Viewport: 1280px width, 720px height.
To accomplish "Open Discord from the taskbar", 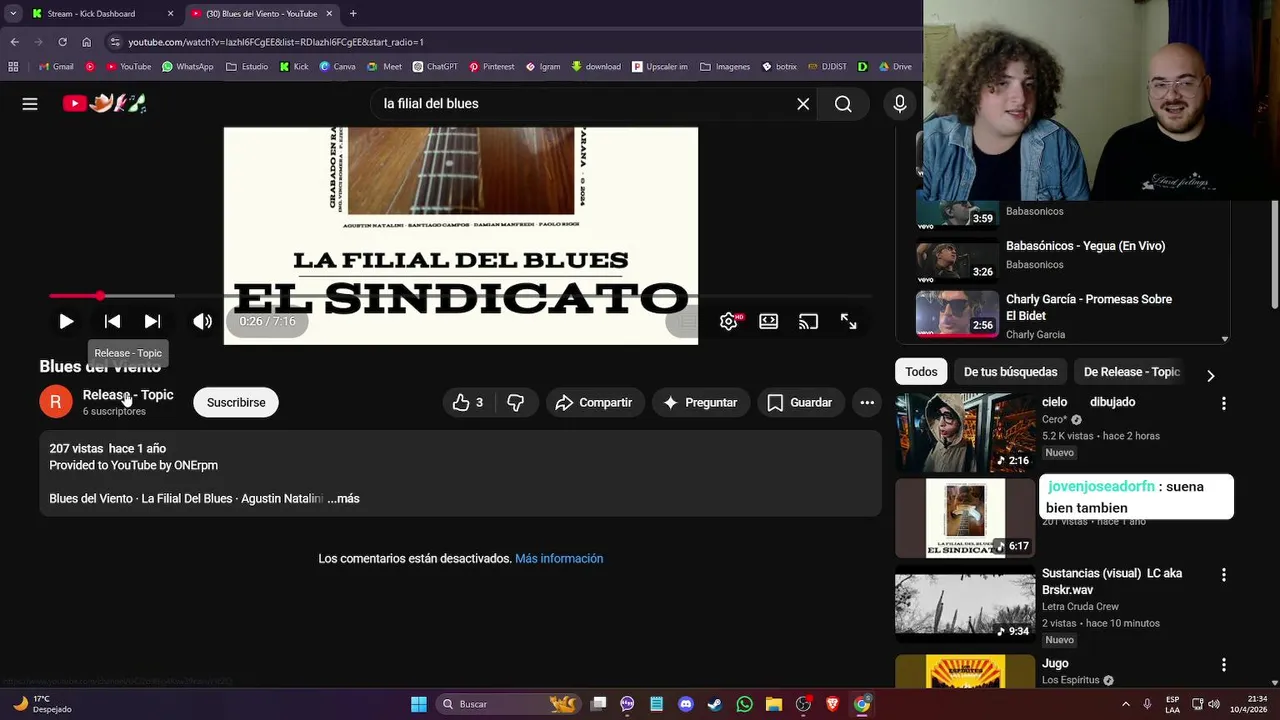I will point(685,704).
